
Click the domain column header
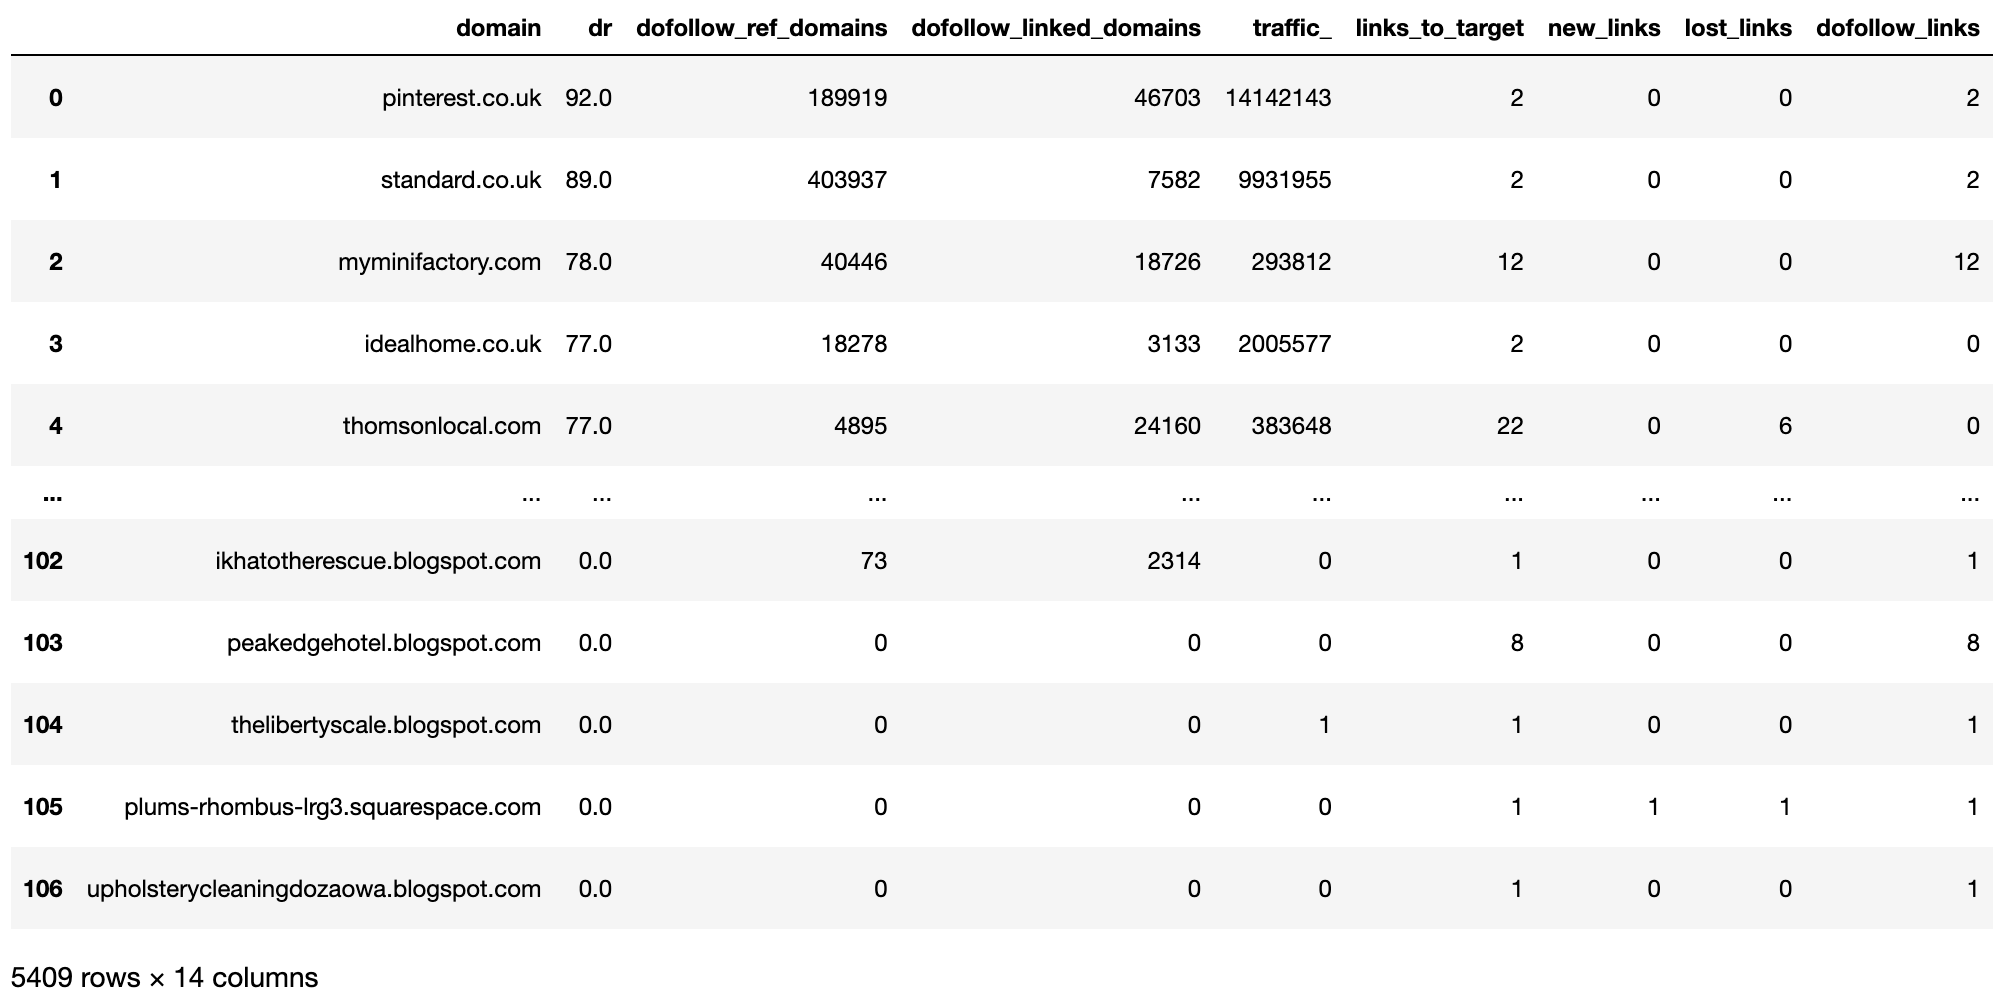pos(497,27)
